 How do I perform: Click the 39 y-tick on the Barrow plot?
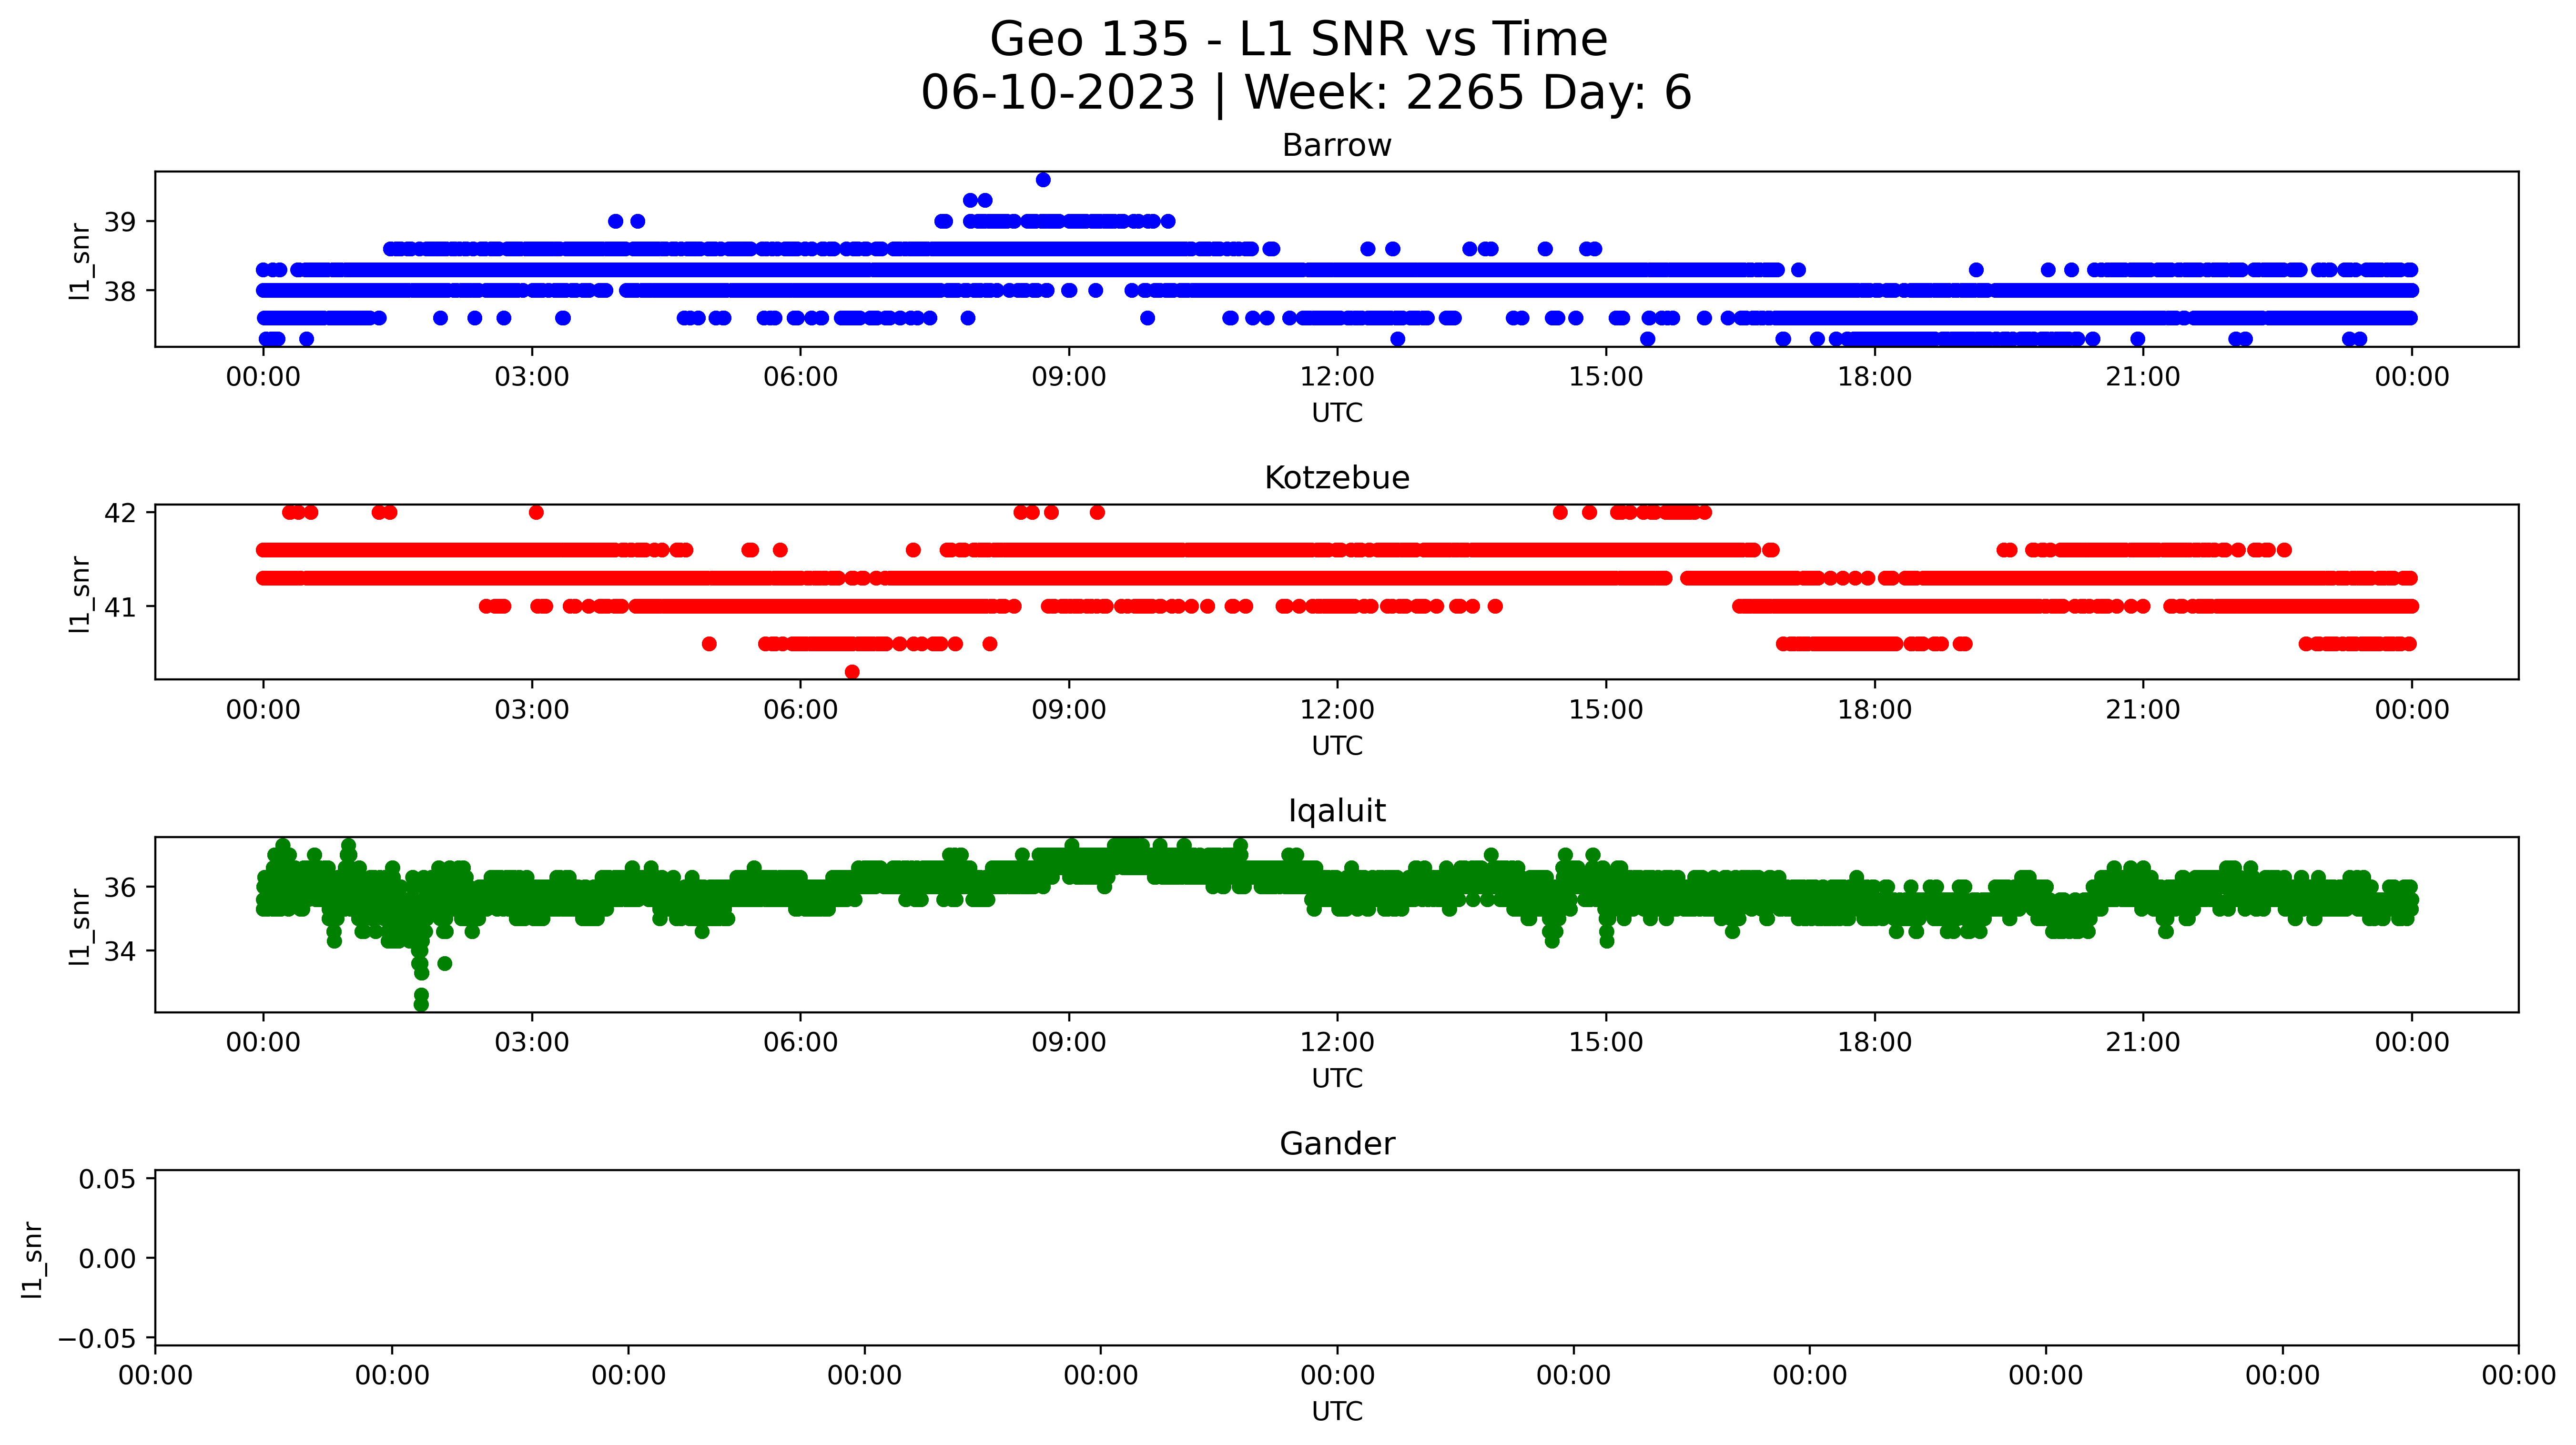[120, 222]
